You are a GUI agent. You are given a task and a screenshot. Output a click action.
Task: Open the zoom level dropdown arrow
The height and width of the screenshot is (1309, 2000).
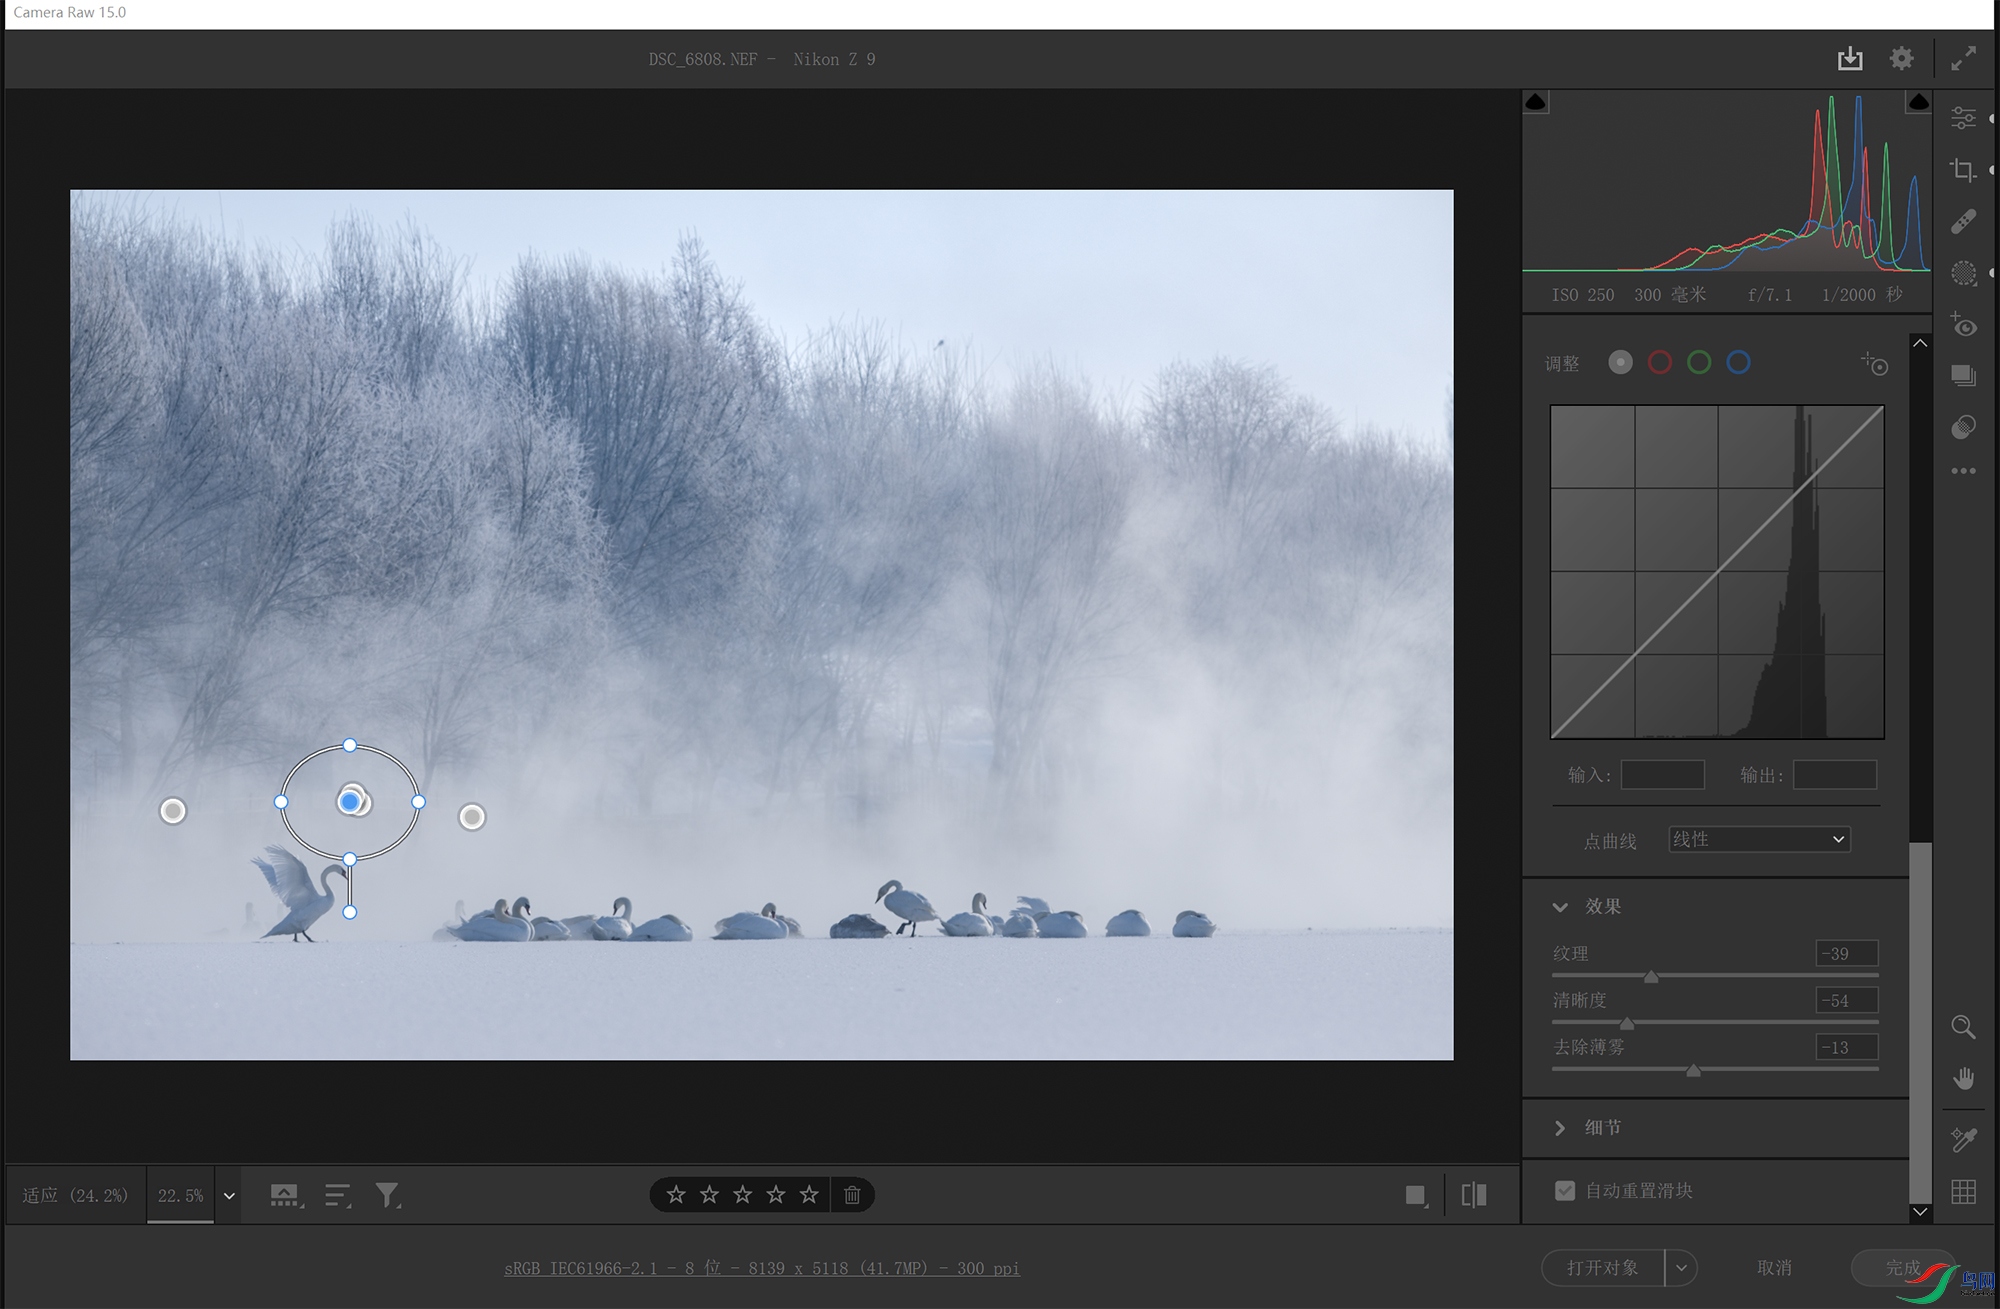click(x=229, y=1196)
